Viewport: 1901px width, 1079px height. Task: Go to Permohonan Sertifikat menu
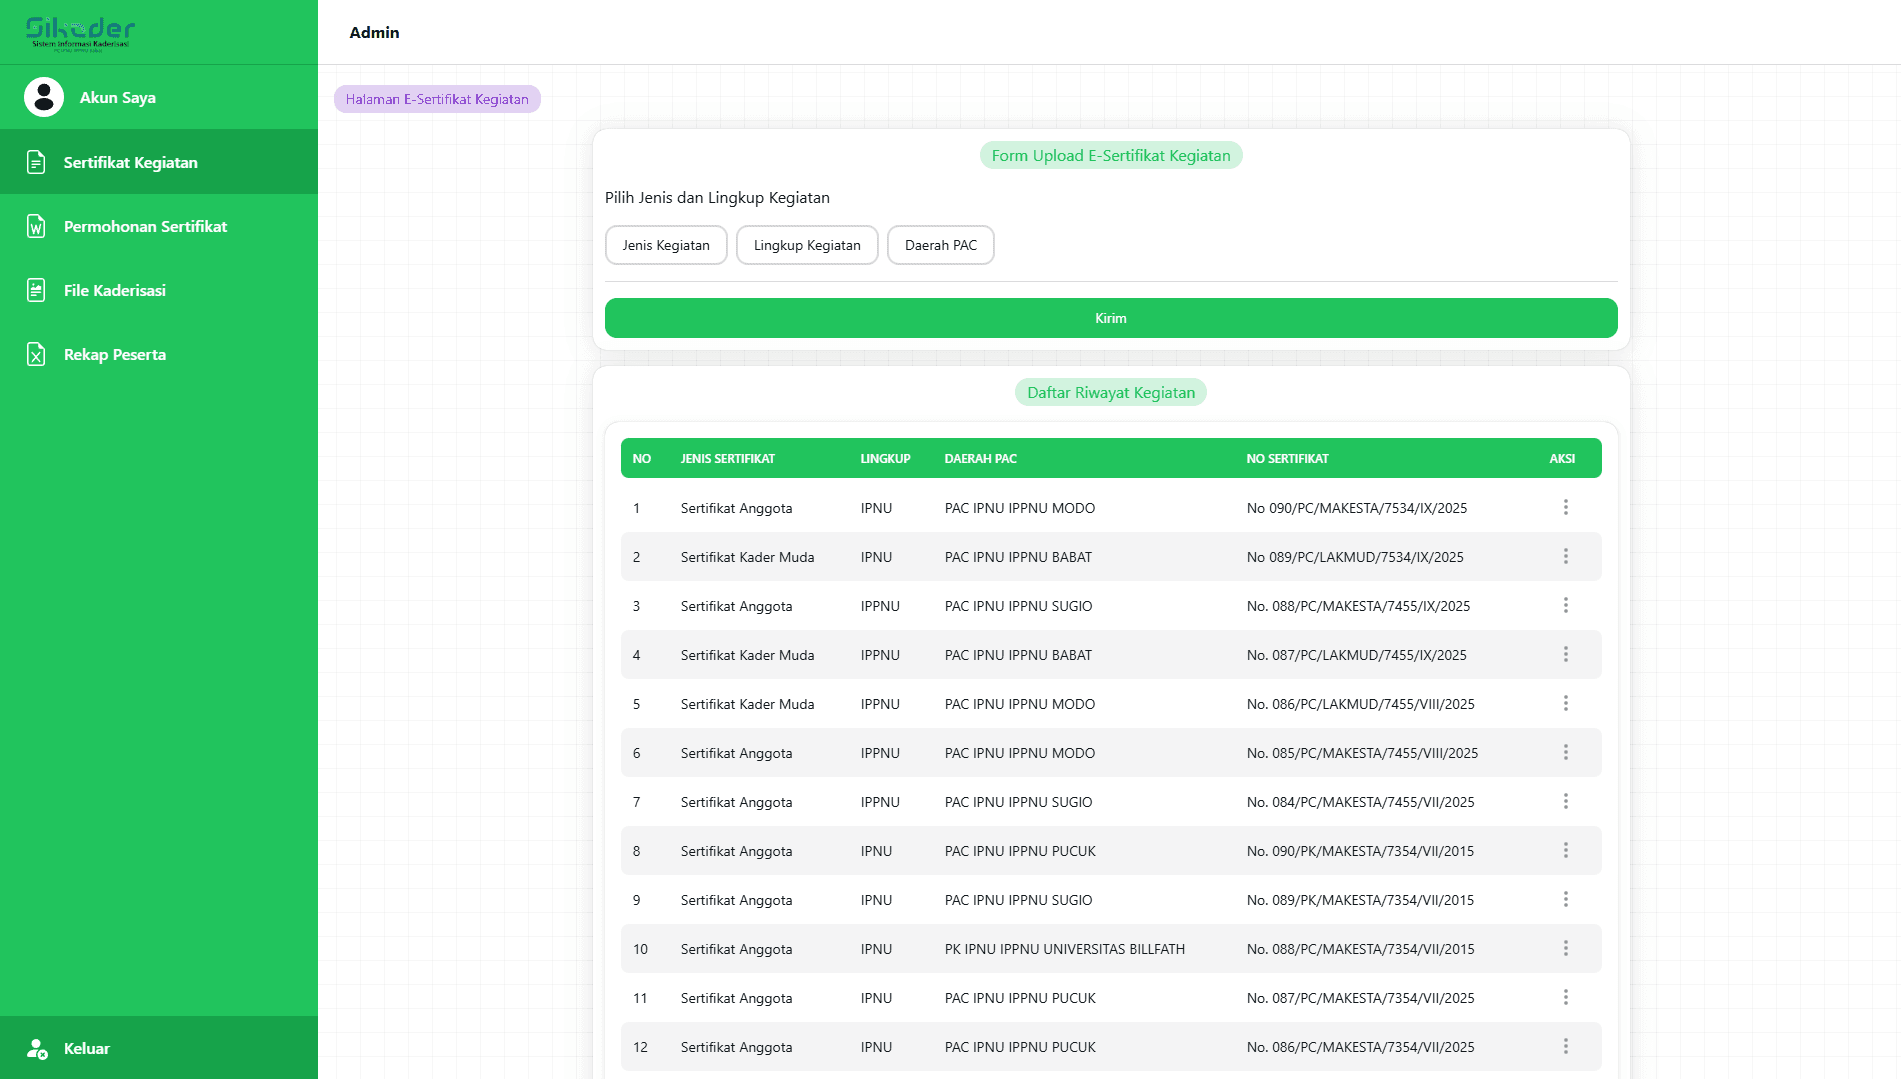(x=145, y=226)
